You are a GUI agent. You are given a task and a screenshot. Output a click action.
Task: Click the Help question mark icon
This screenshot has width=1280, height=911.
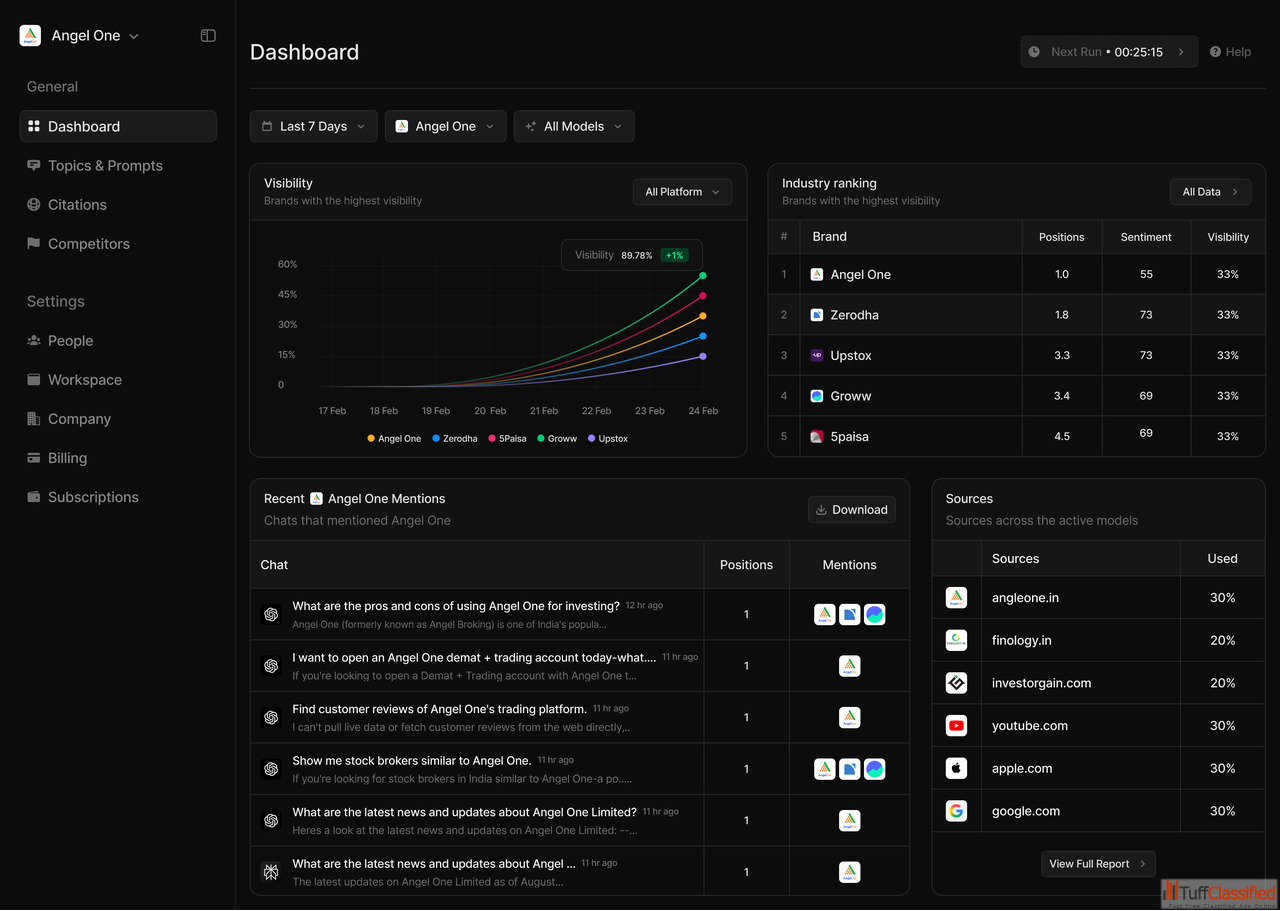(x=1215, y=52)
